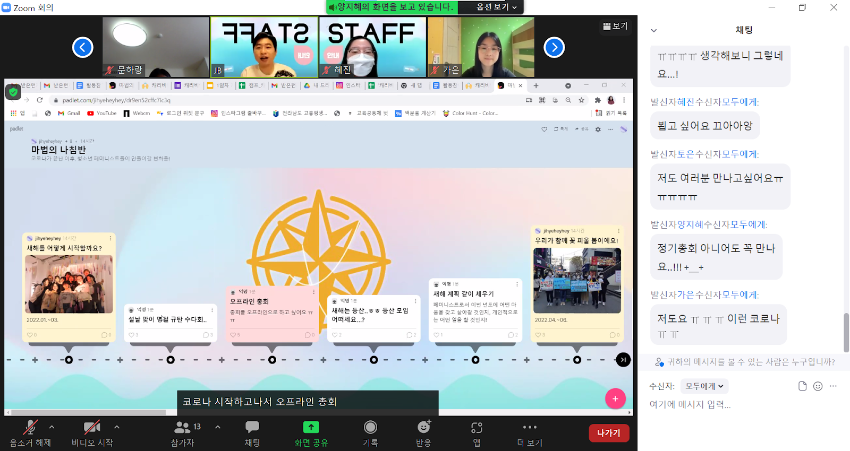
Task: Expand participants options arrow next to 참가자
Action: click(217, 427)
